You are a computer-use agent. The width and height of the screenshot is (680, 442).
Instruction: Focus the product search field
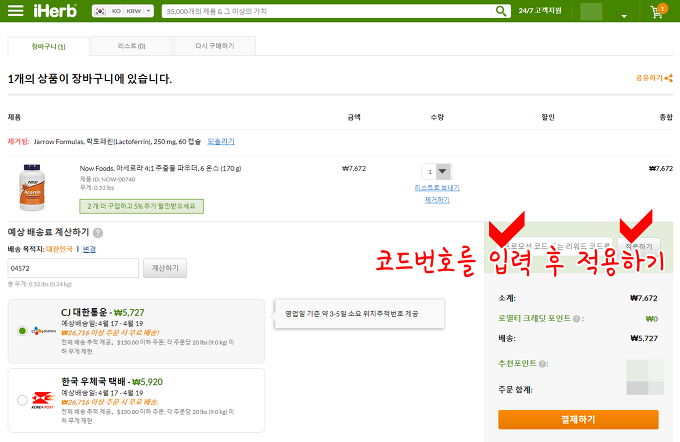327,11
